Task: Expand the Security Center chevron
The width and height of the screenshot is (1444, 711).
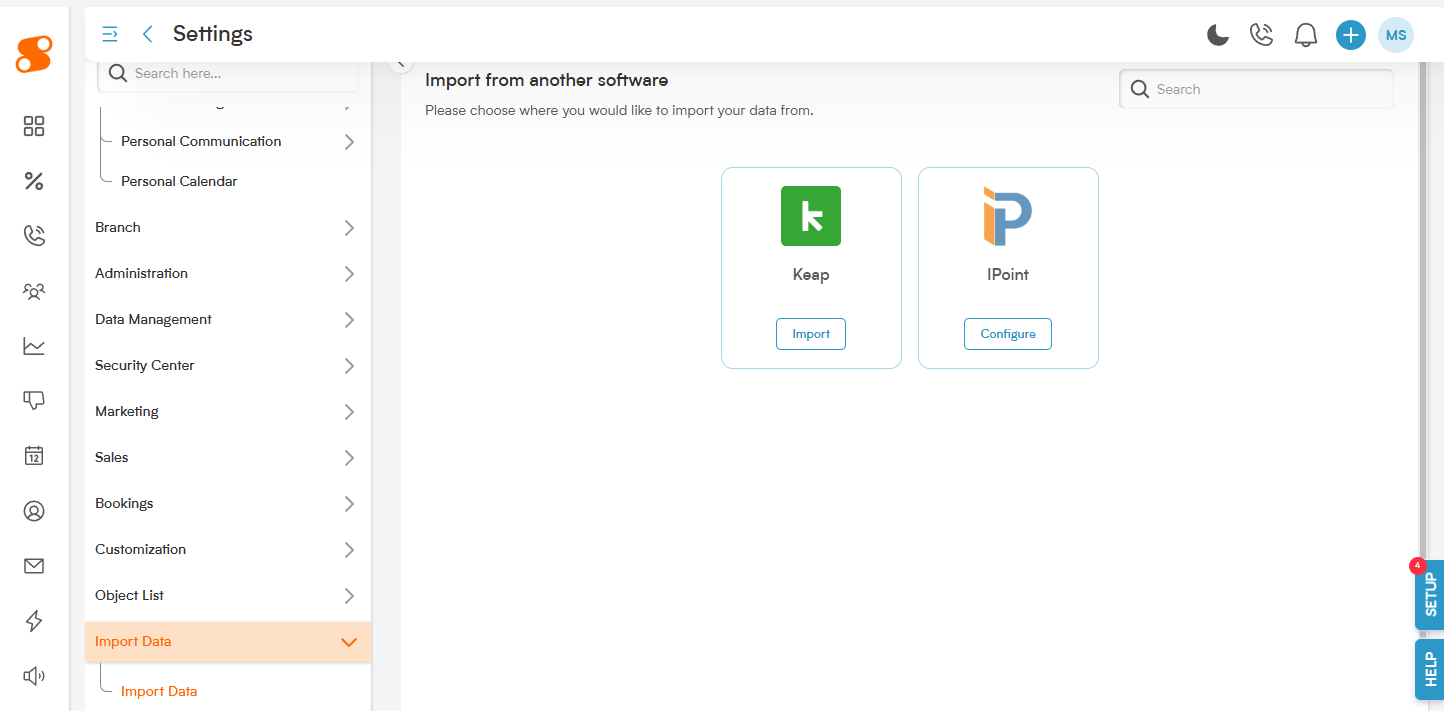Action: click(x=349, y=366)
